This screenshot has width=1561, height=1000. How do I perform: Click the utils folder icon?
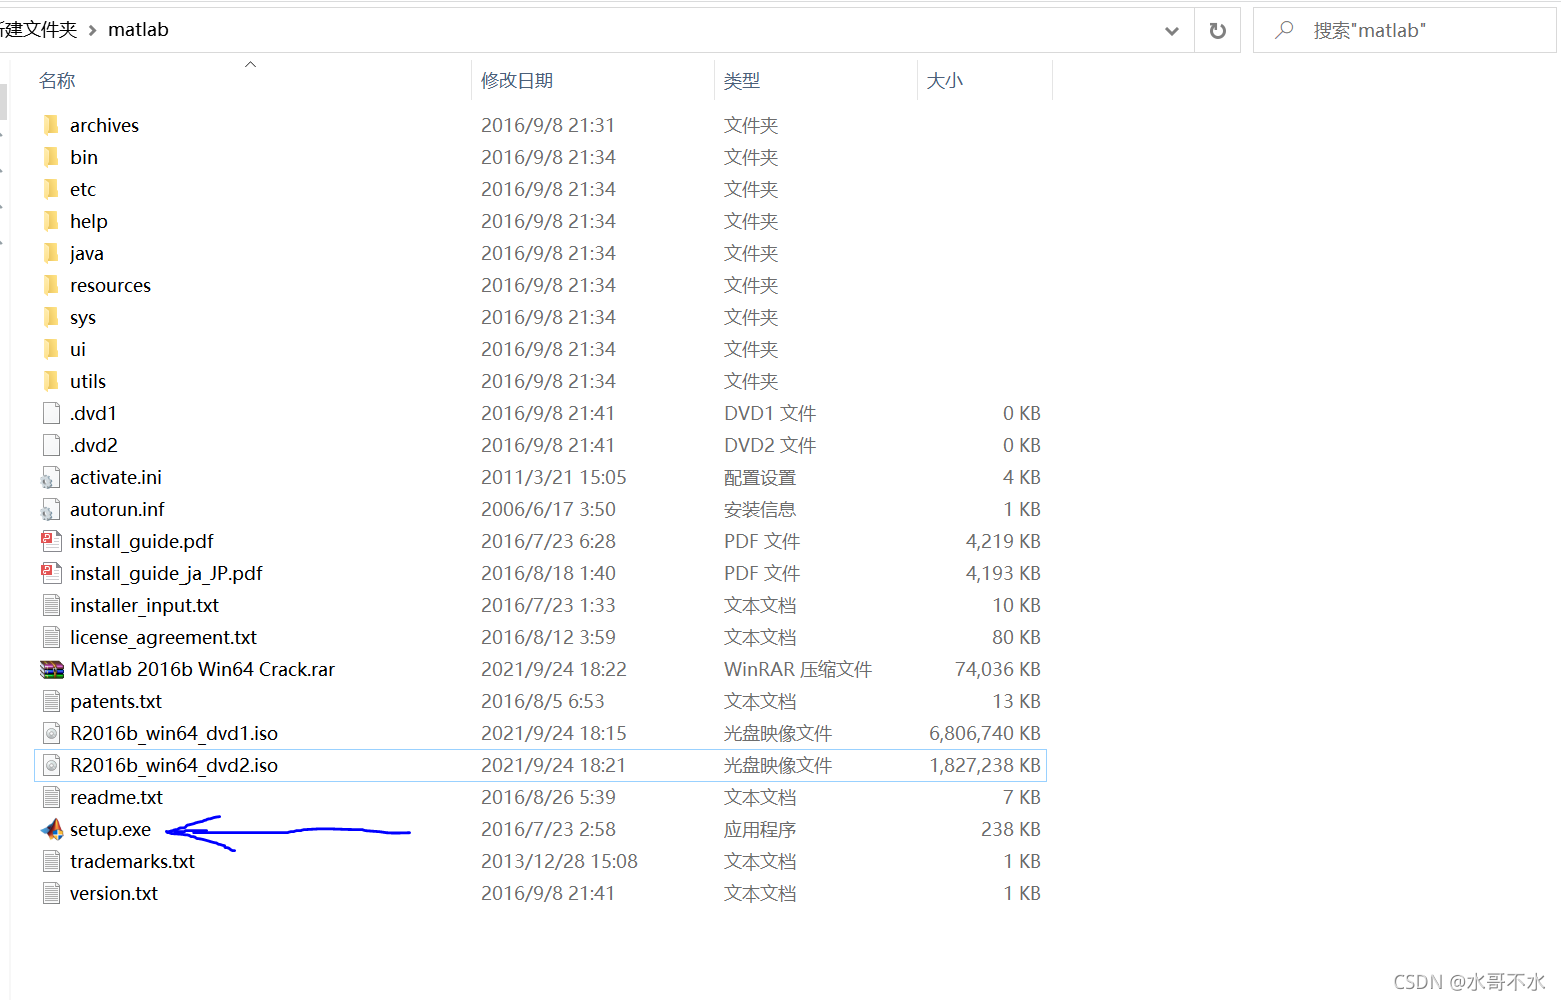51,381
